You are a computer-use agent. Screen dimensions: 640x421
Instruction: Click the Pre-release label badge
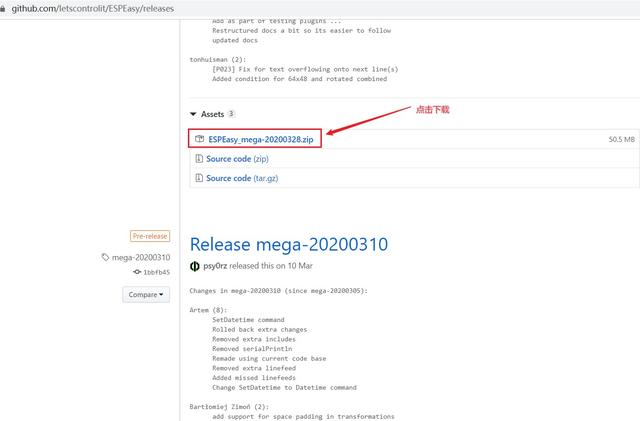pyautogui.click(x=150, y=236)
